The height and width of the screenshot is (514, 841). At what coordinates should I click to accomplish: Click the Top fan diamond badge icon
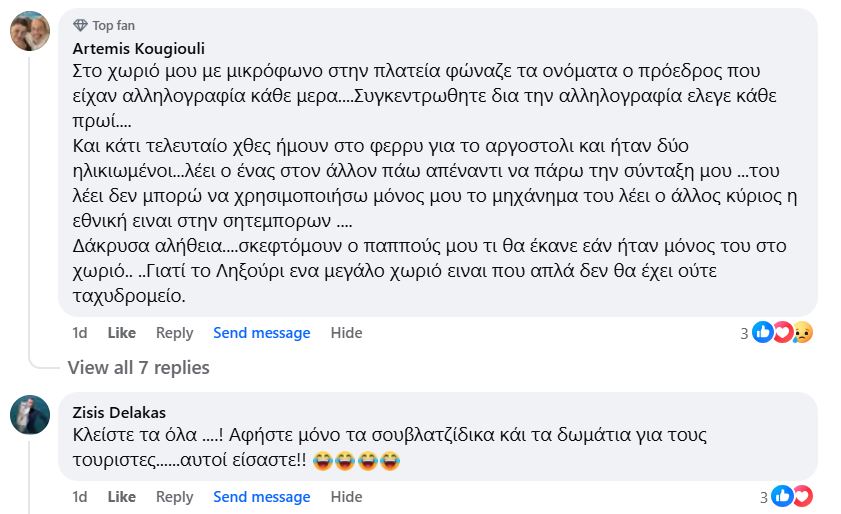tap(81, 25)
